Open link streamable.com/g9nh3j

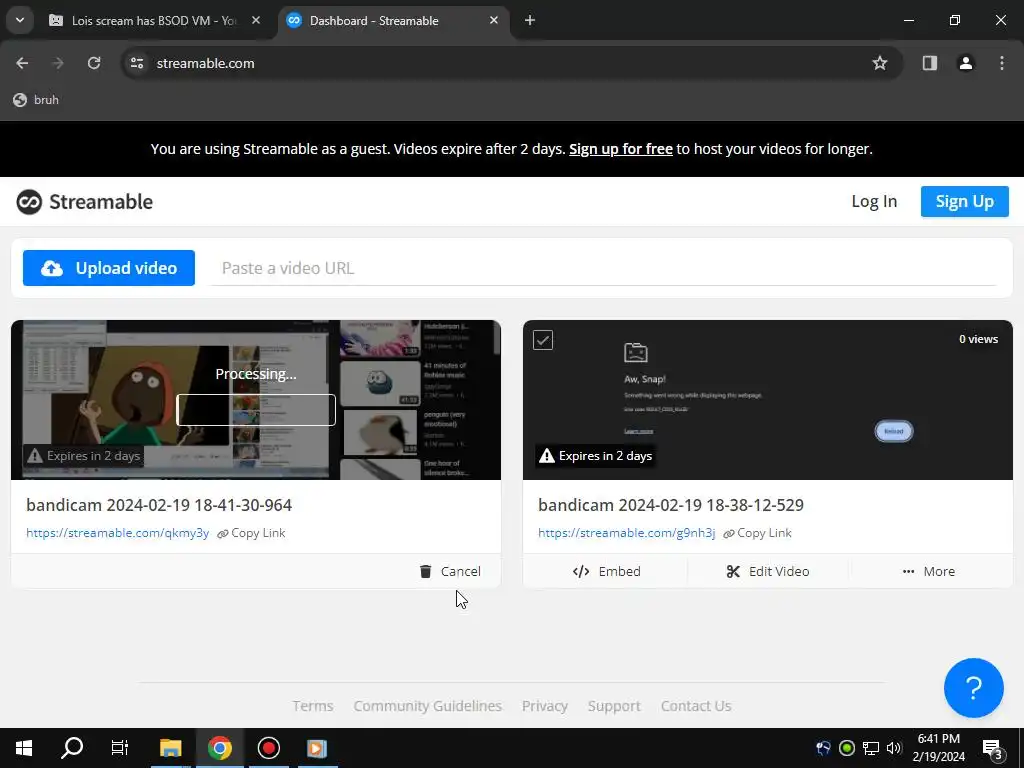627,533
